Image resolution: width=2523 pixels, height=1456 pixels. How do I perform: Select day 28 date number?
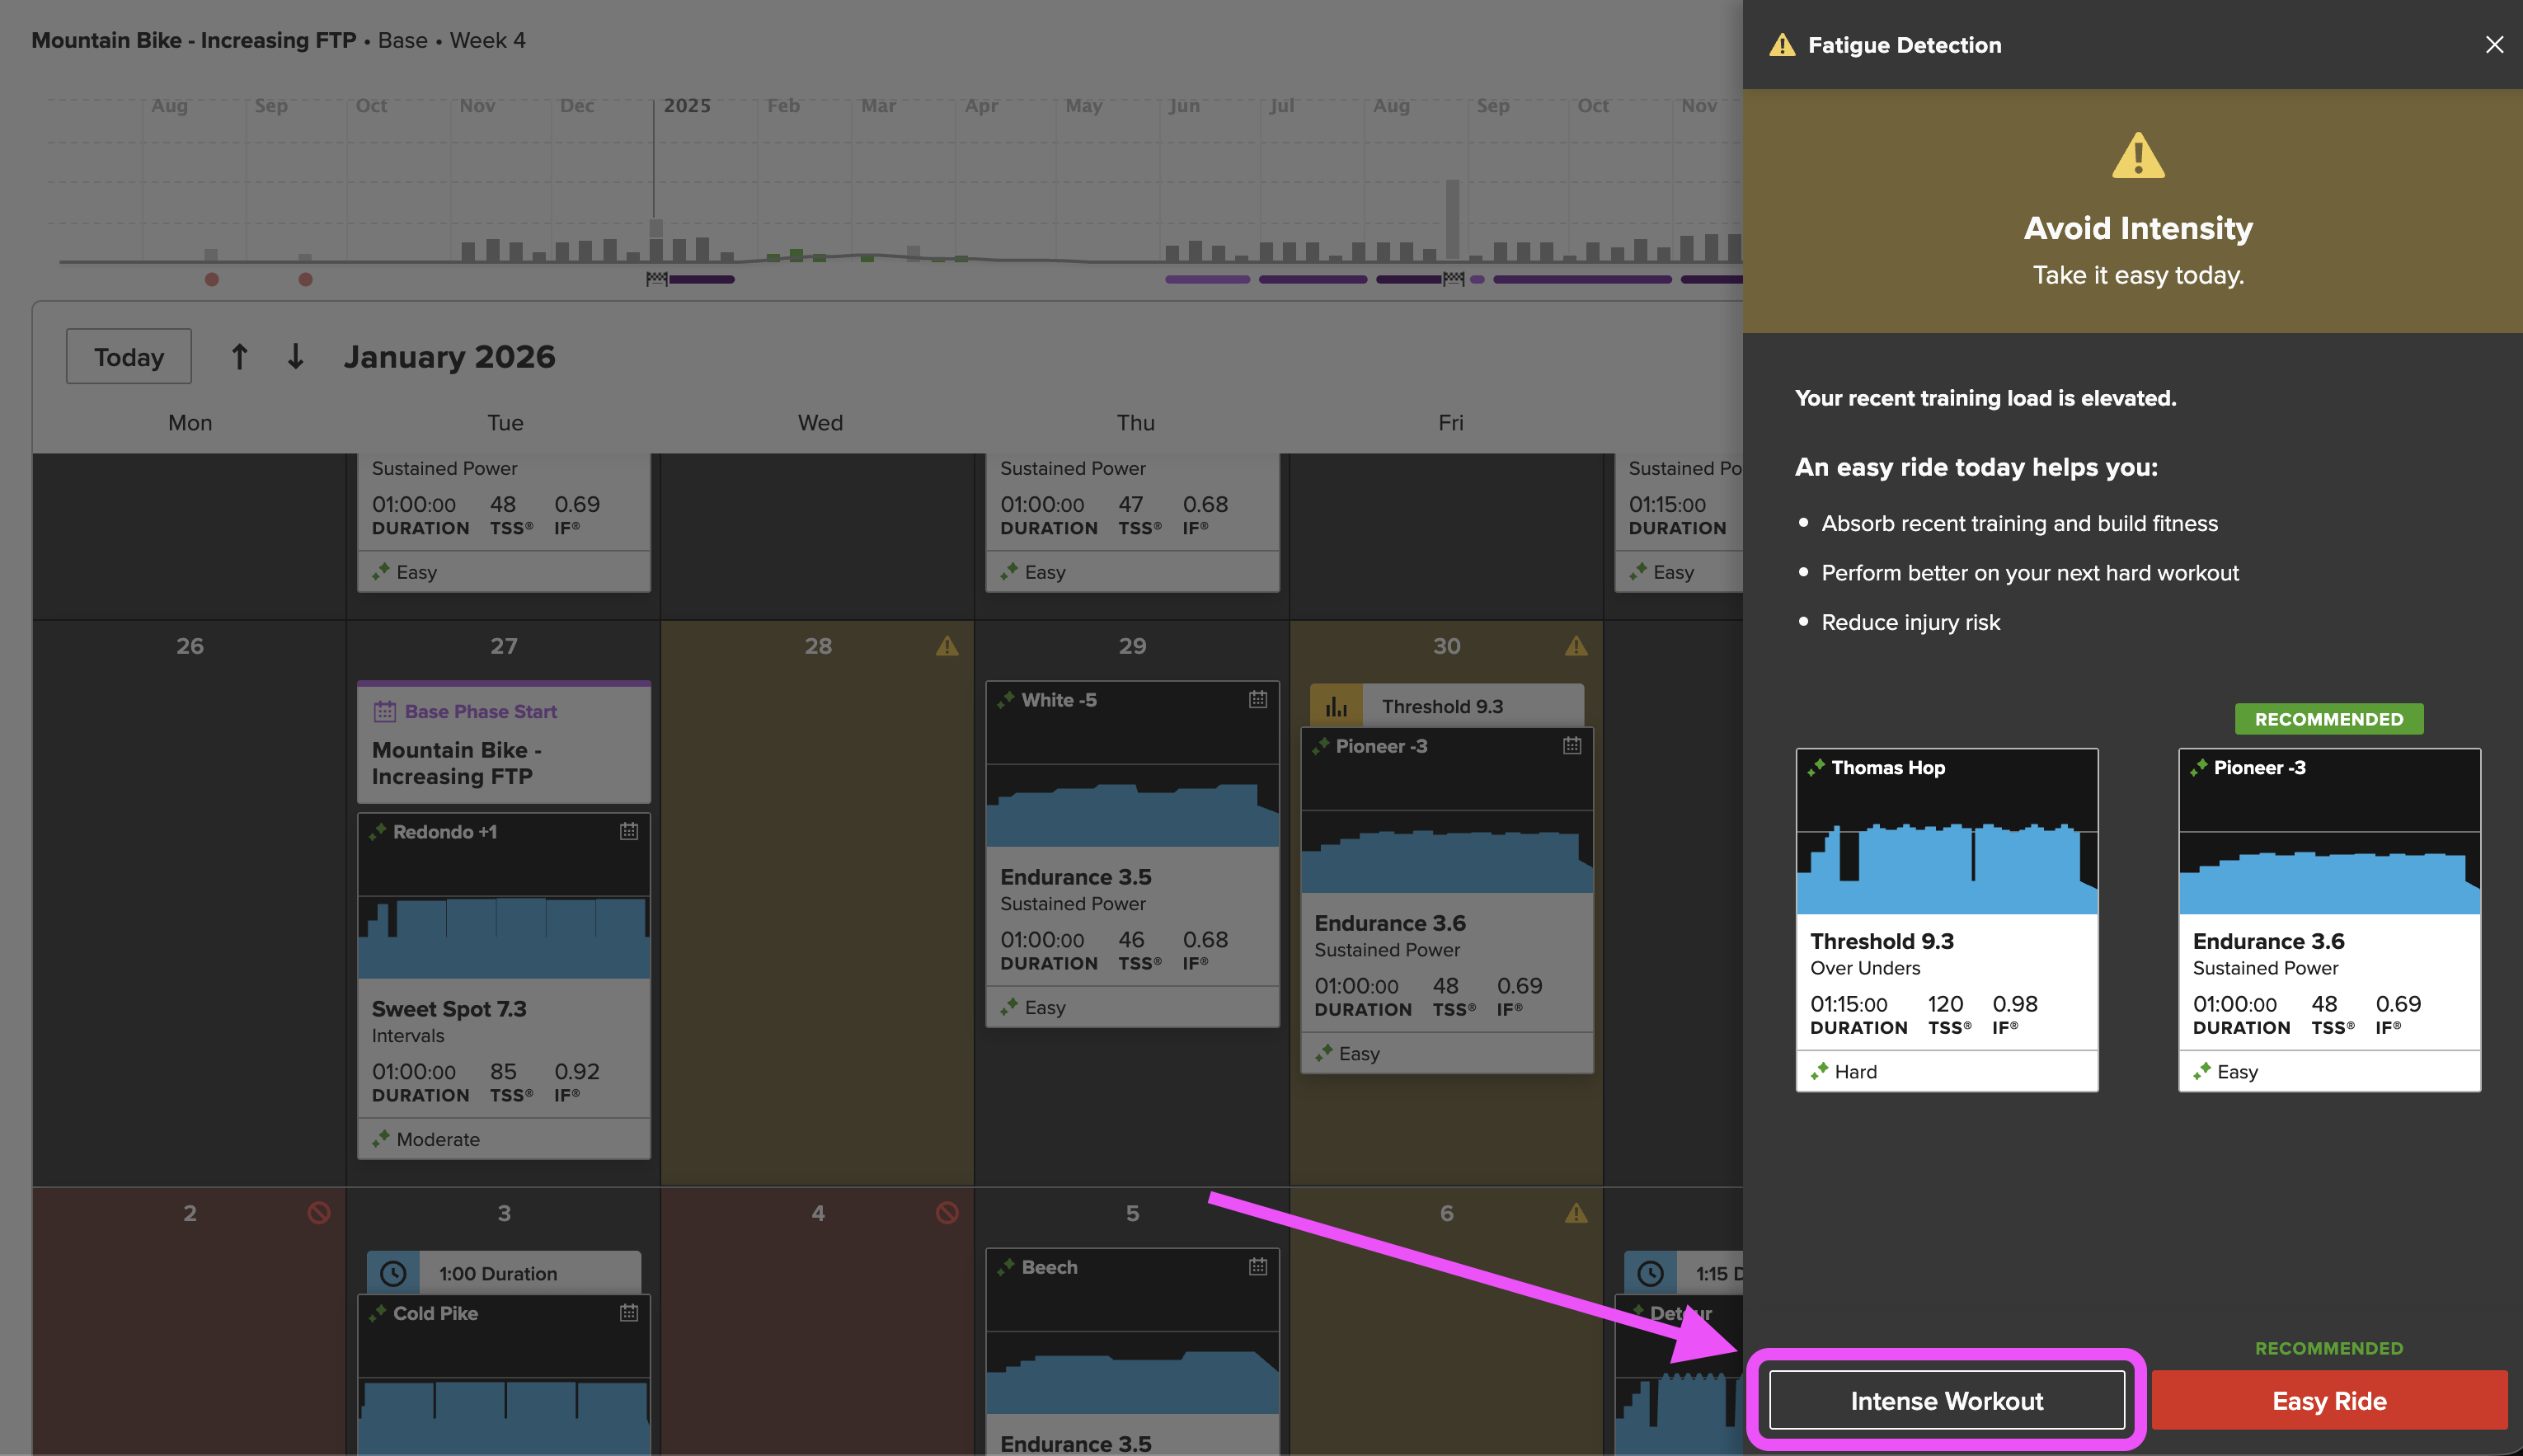pos(818,646)
